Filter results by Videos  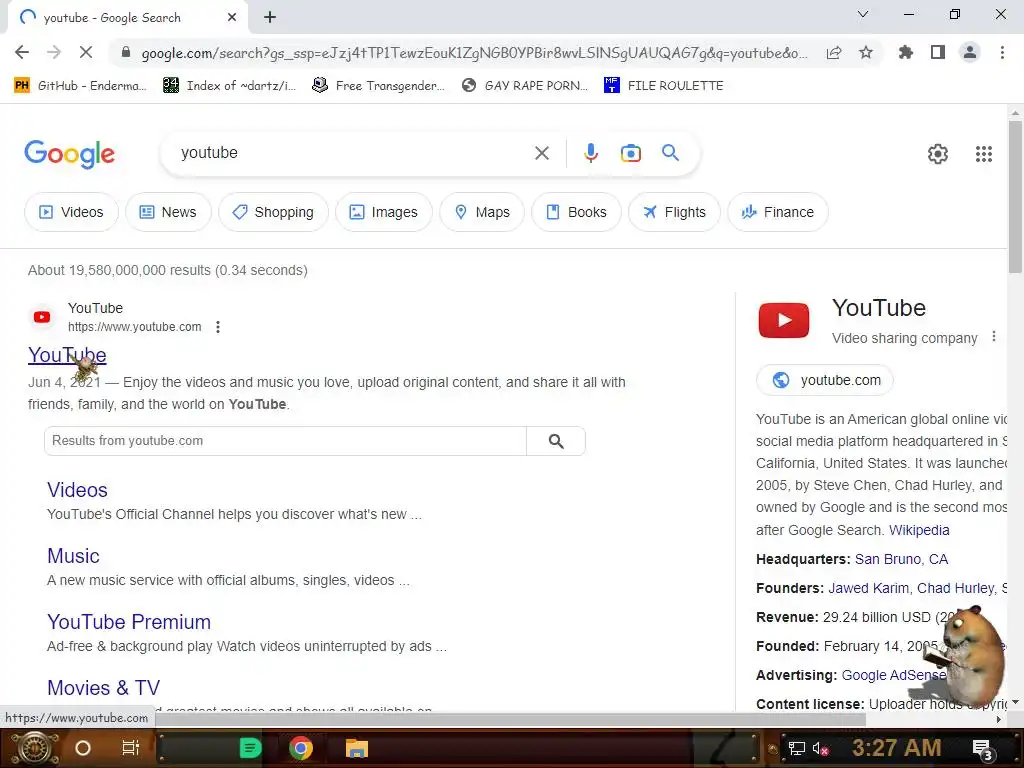pyautogui.click(x=71, y=212)
